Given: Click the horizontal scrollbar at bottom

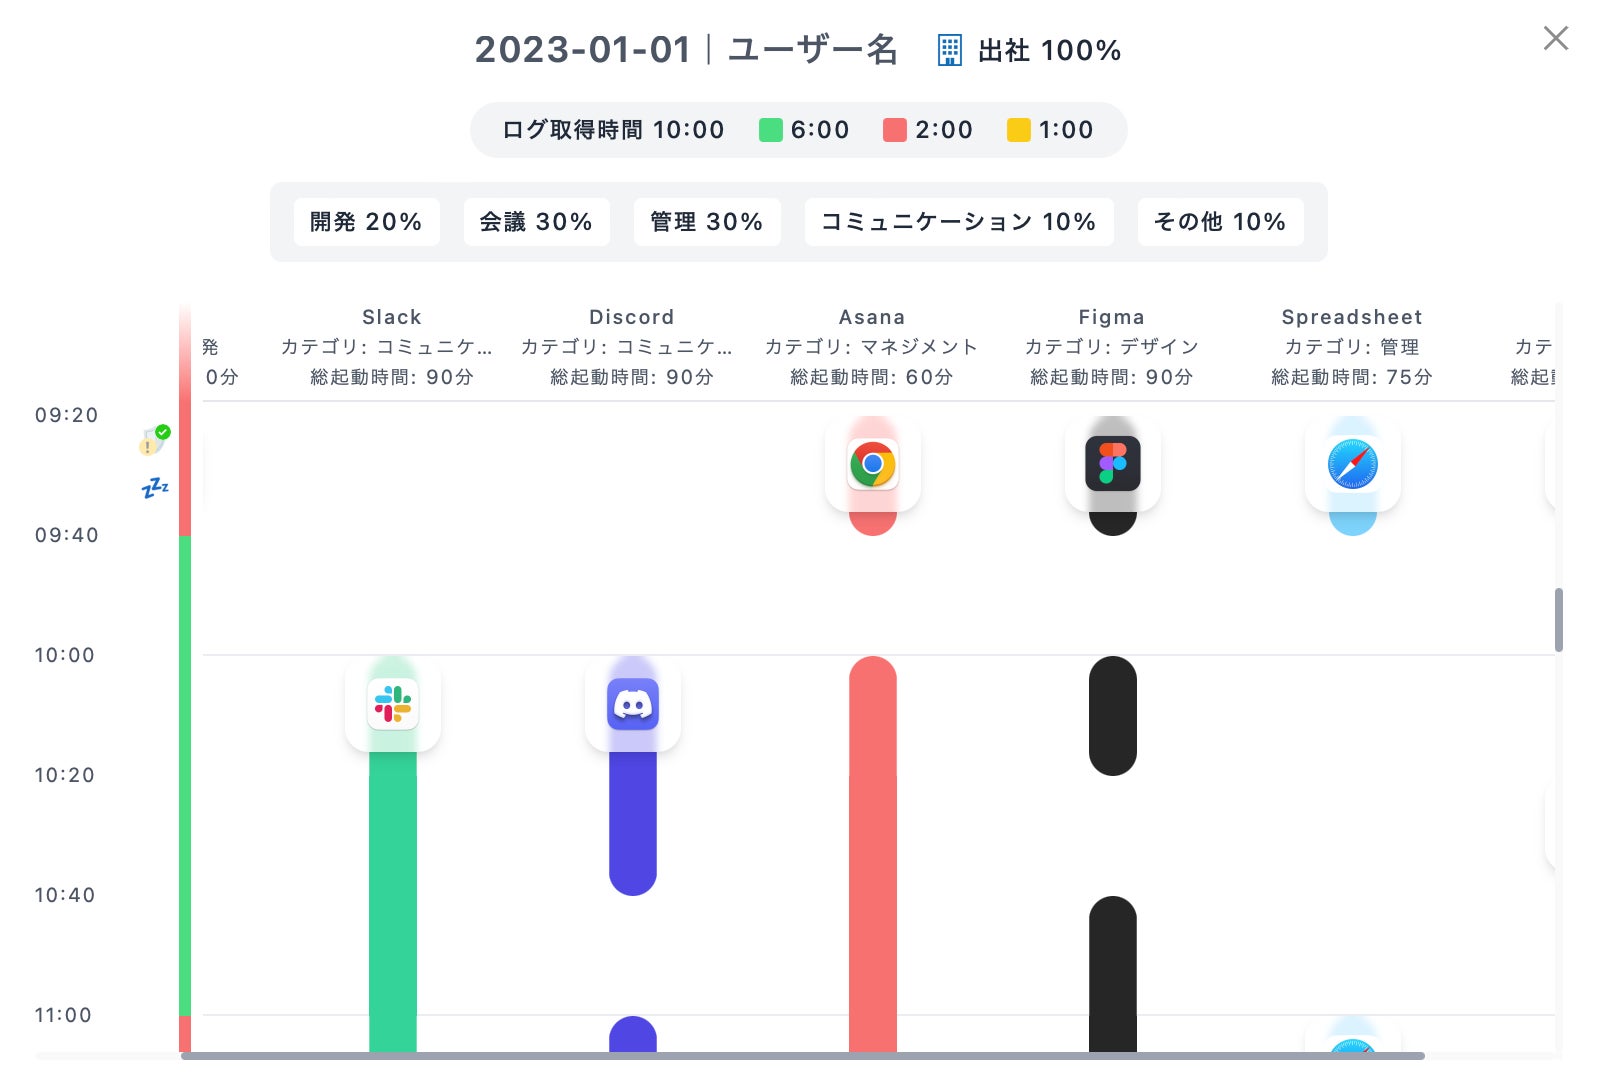Looking at the screenshot, I should (x=802, y=1056).
